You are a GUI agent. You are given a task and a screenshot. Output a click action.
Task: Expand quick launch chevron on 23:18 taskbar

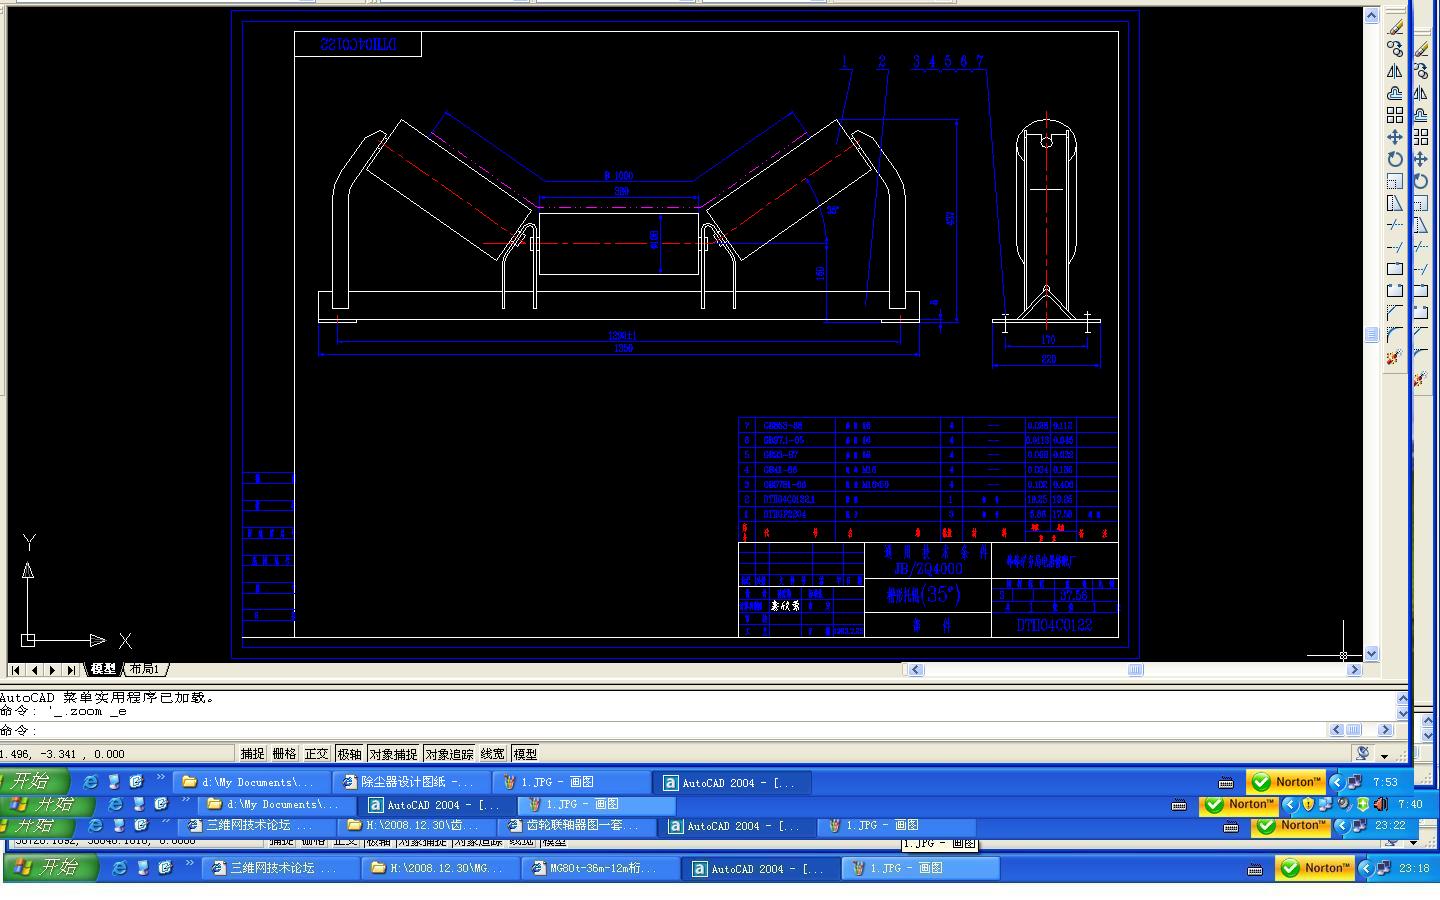(189, 864)
